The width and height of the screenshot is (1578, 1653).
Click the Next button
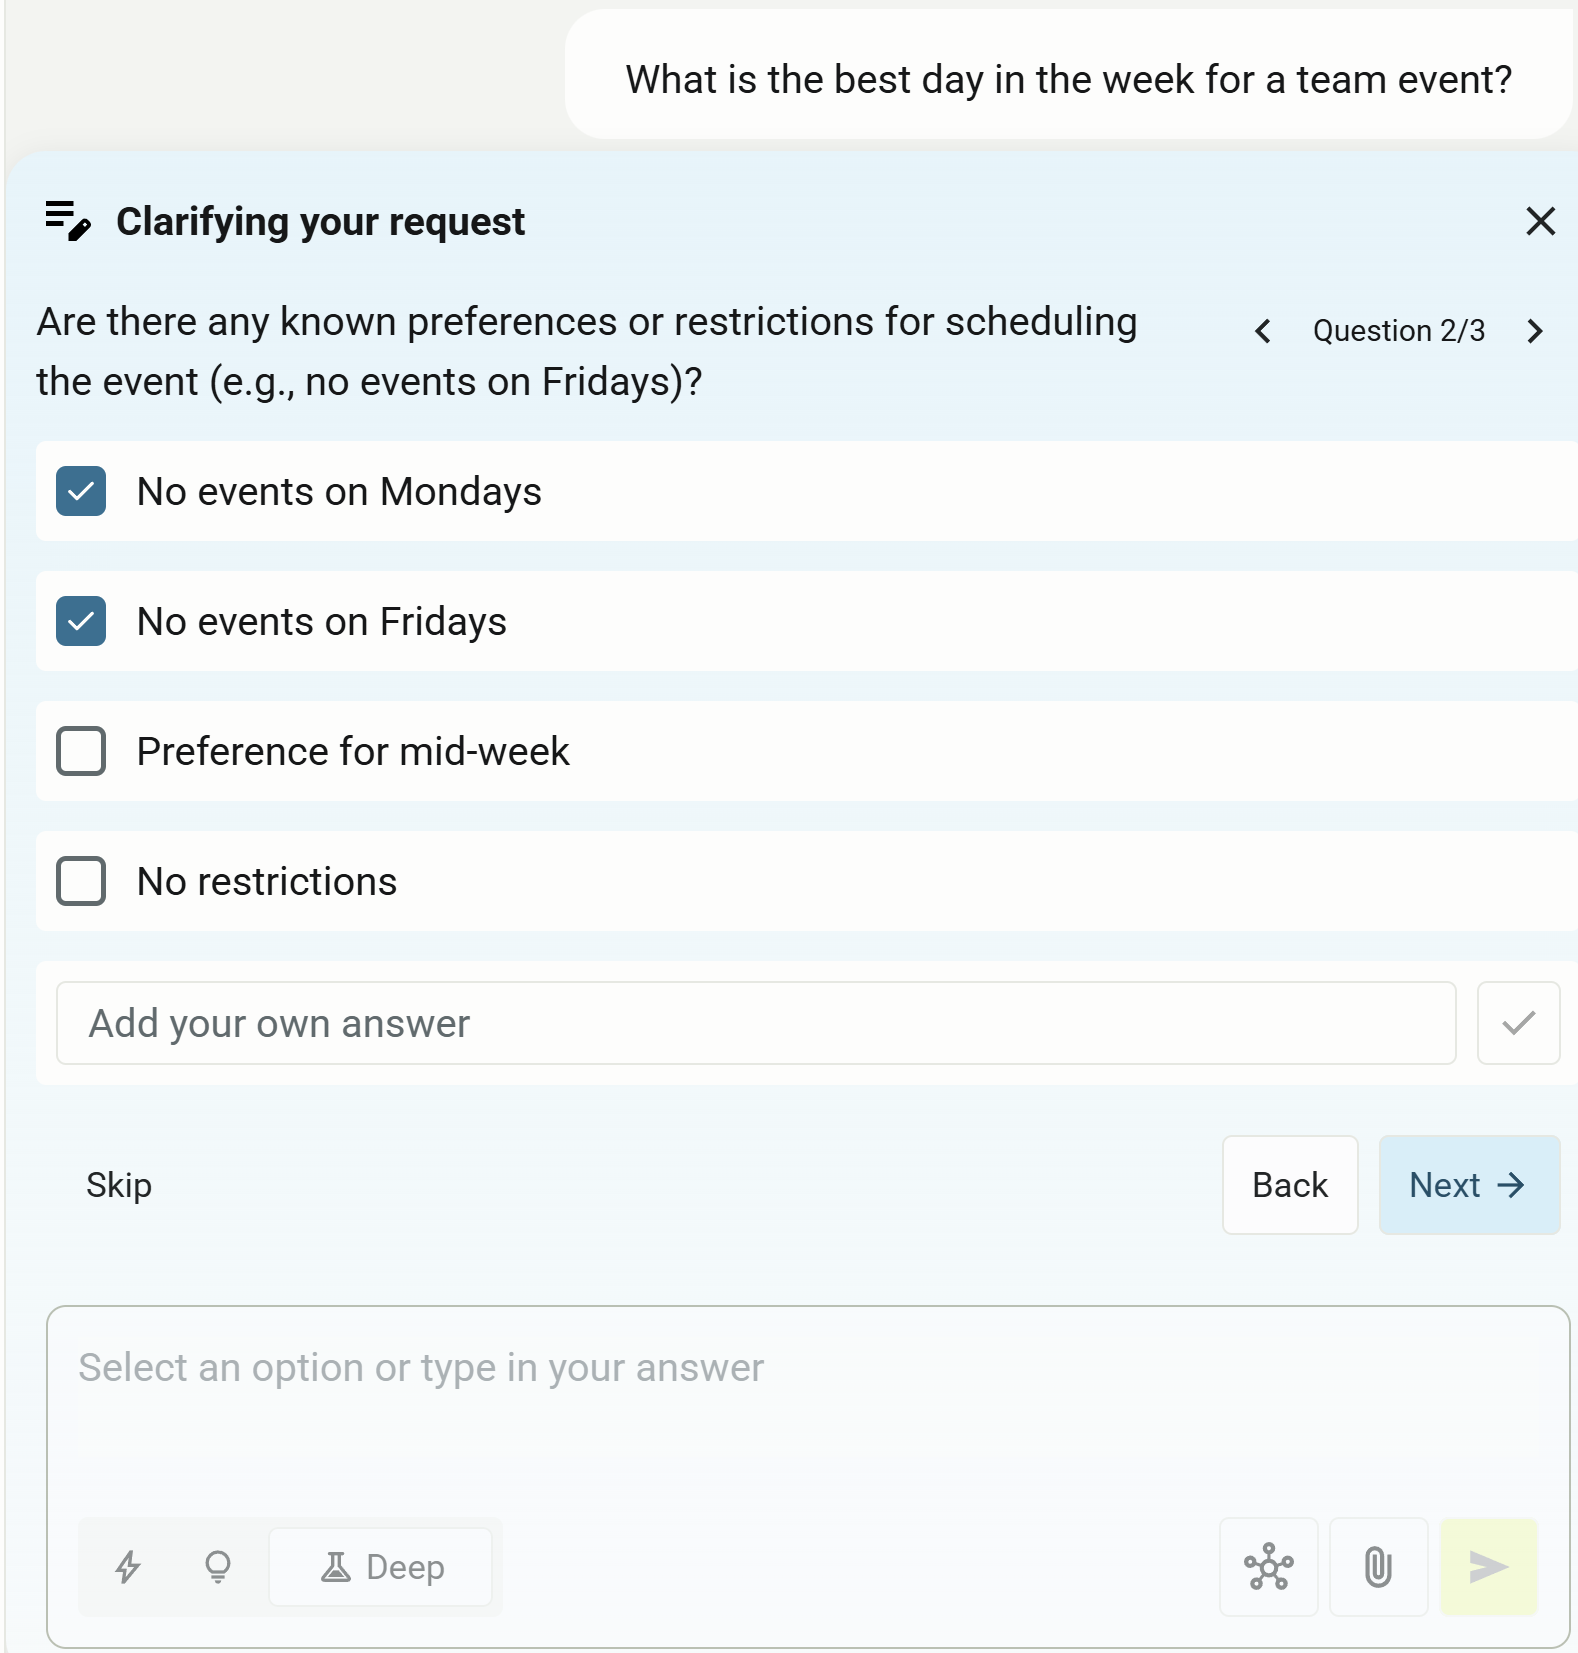pyautogui.click(x=1468, y=1185)
